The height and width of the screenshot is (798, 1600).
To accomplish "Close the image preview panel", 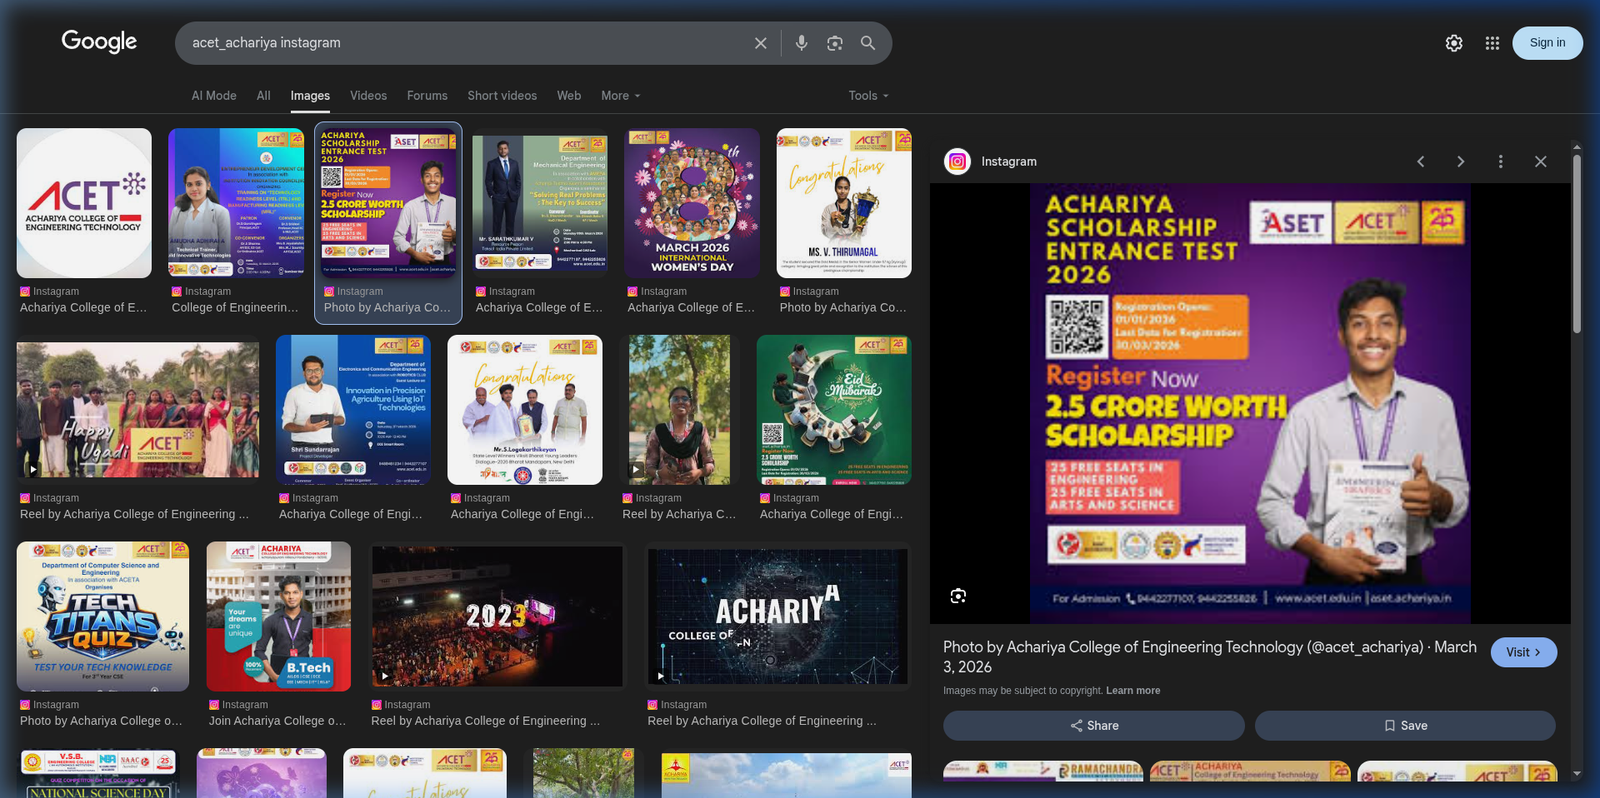I will [x=1540, y=161].
